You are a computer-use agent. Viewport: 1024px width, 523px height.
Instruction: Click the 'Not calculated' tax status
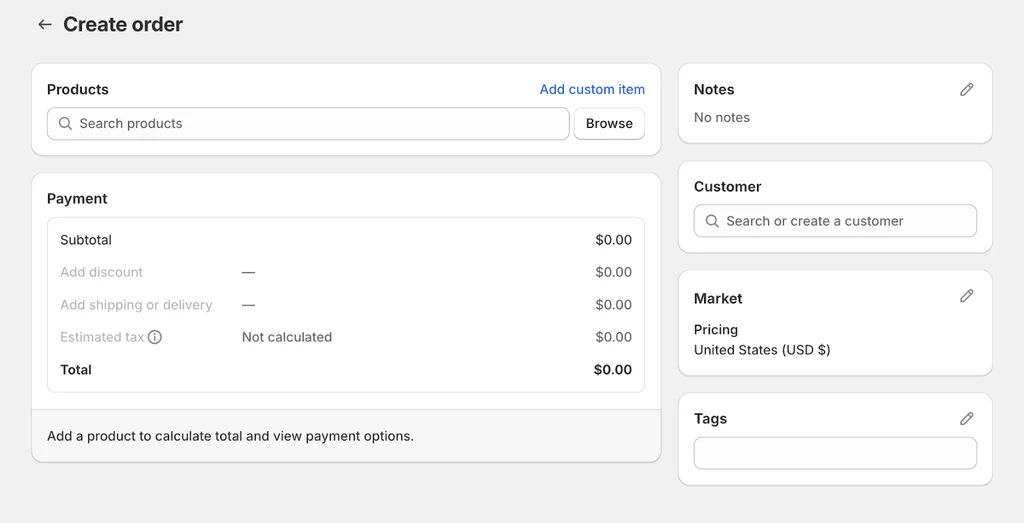287,338
